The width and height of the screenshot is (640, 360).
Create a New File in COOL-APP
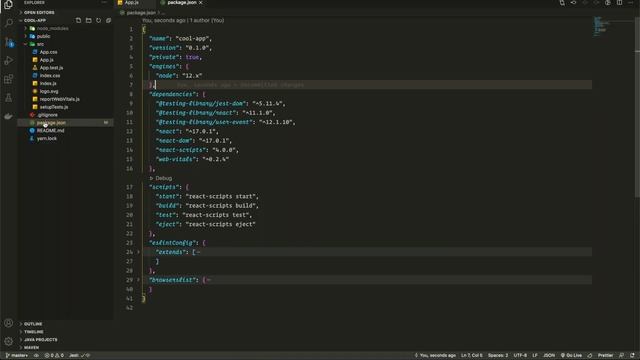pos(78,20)
